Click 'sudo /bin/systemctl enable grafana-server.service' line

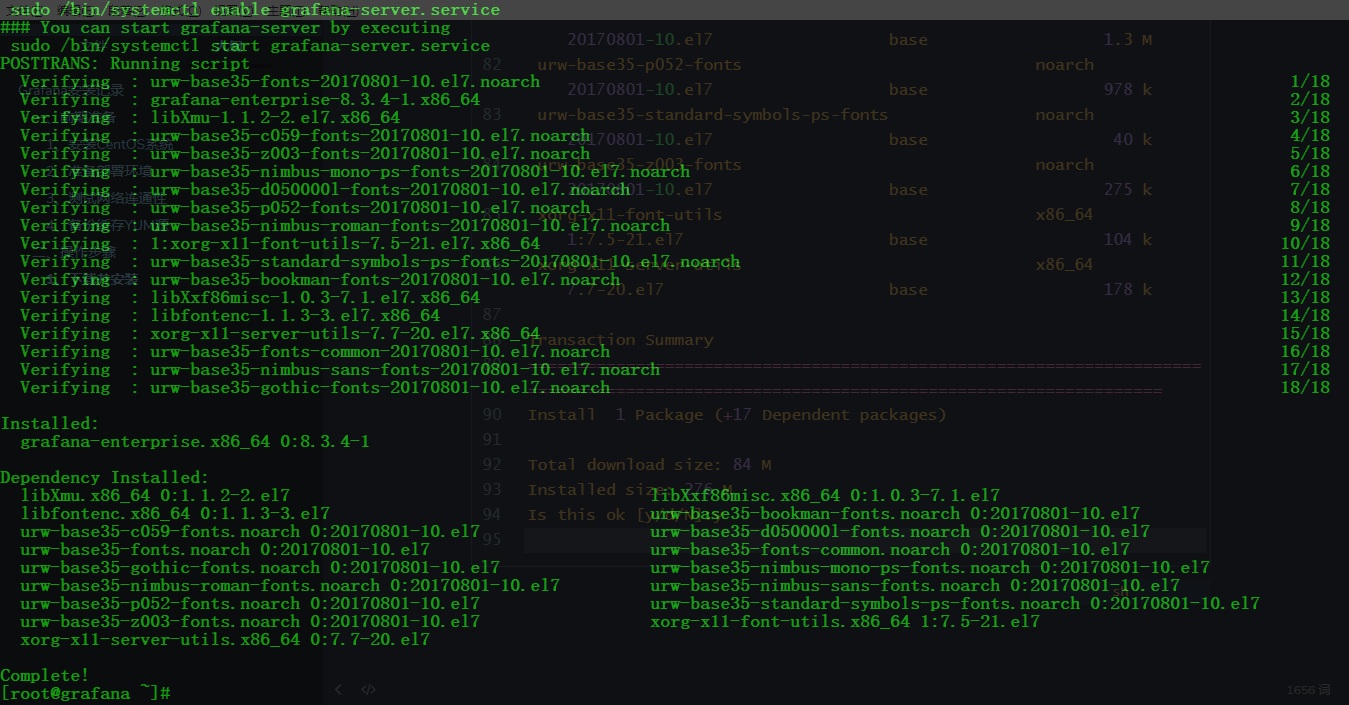255,10
